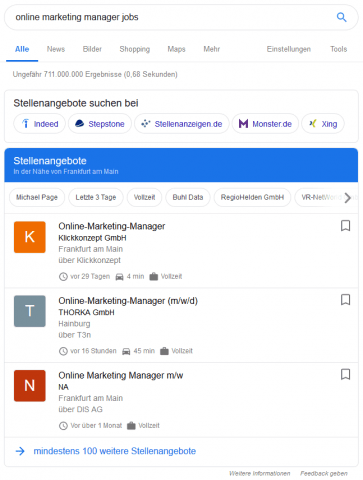
Task: Click the Indeed logo icon
Action: click(x=25, y=124)
